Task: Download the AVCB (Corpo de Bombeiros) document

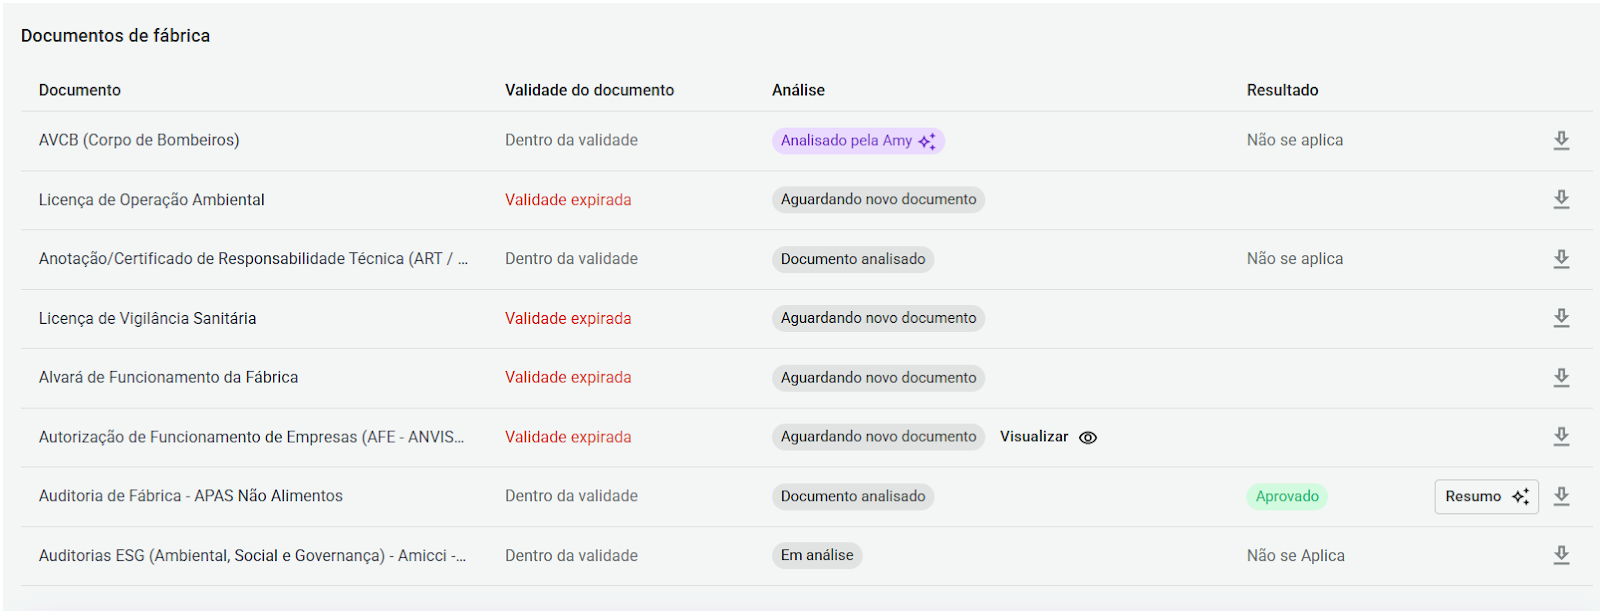Action: 1561,141
